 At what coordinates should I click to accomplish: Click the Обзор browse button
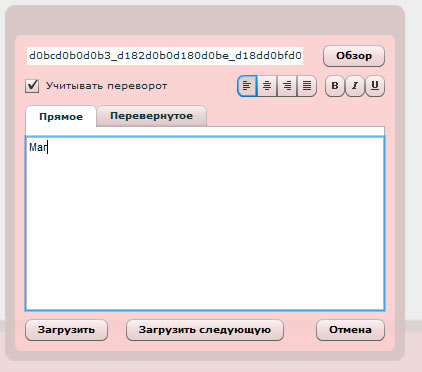(354, 56)
